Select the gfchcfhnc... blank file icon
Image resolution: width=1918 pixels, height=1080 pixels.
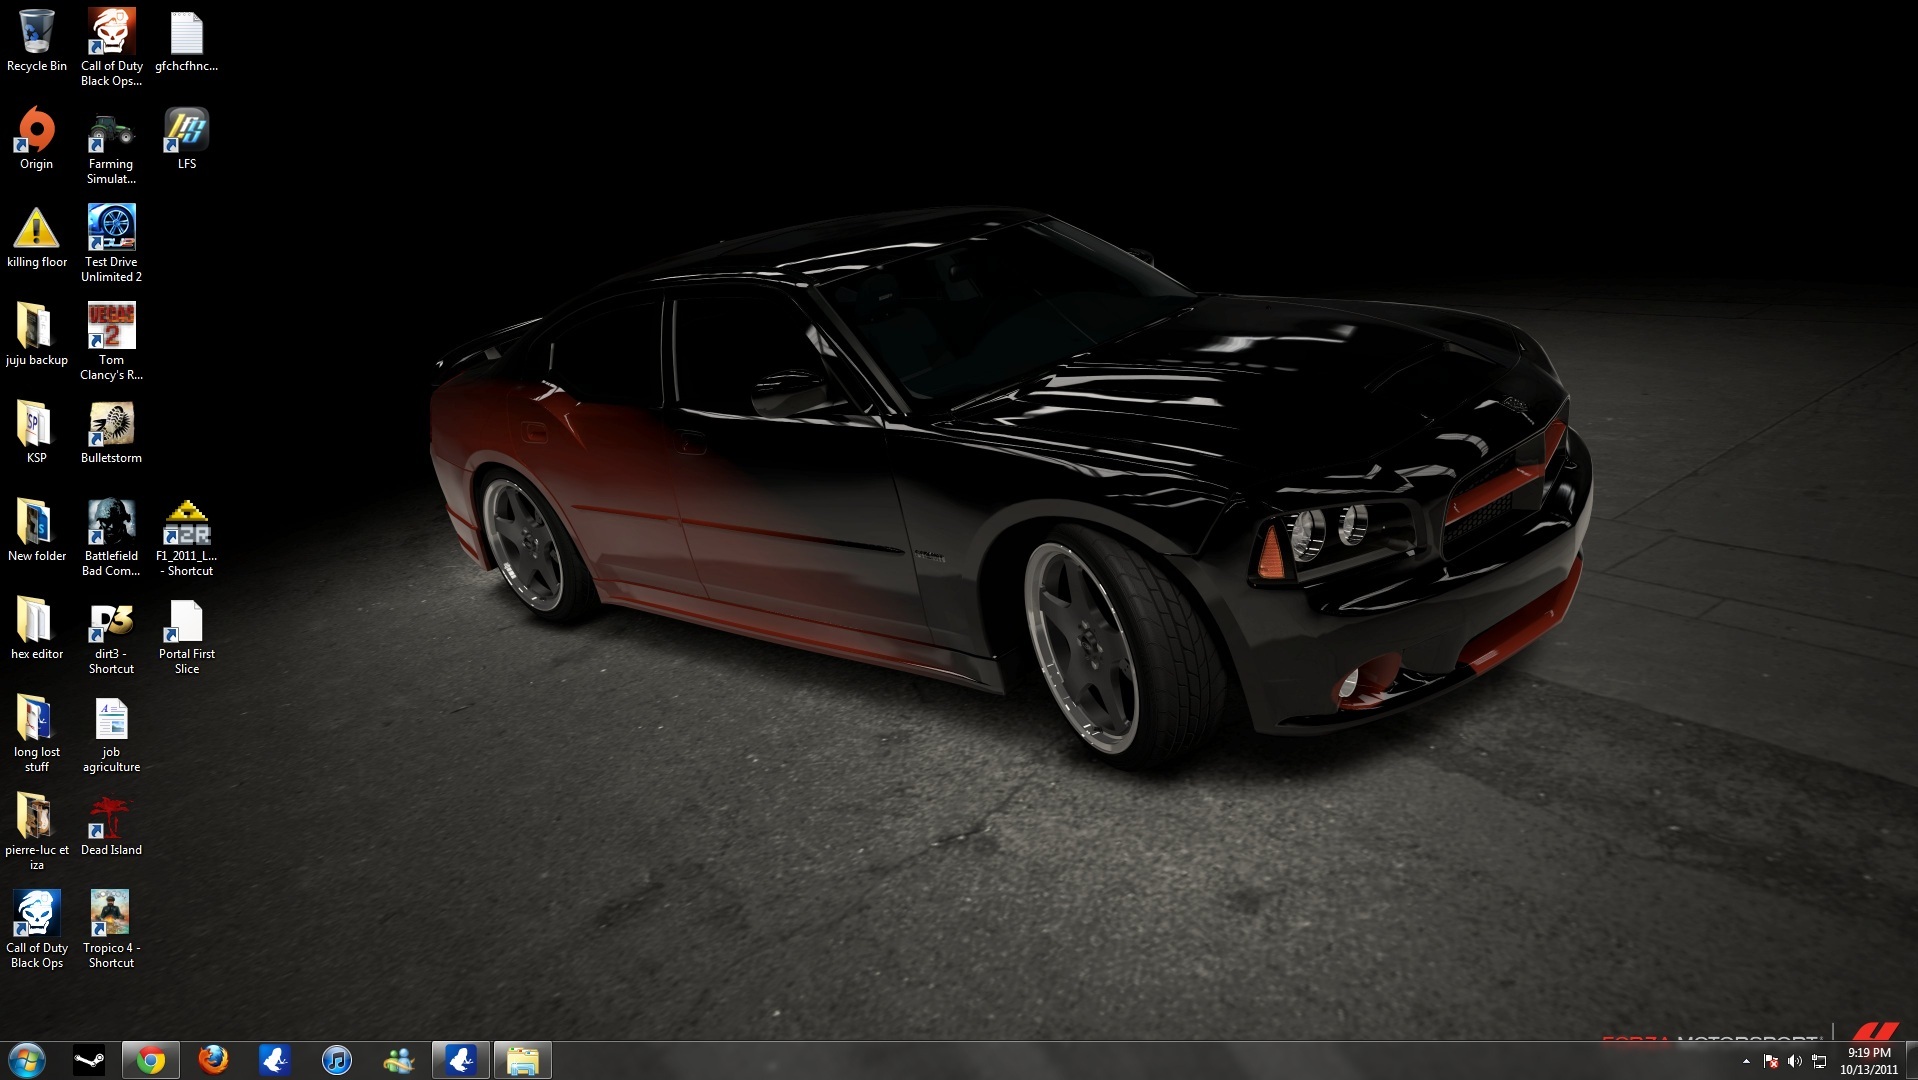pyautogui.click(x=186, y=41)
